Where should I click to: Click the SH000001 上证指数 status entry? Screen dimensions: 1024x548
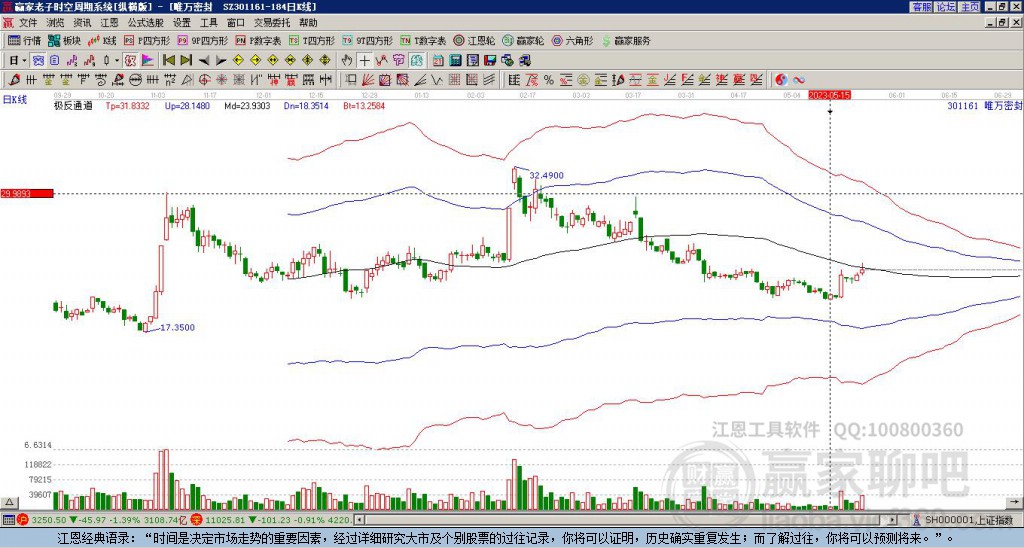968,520
